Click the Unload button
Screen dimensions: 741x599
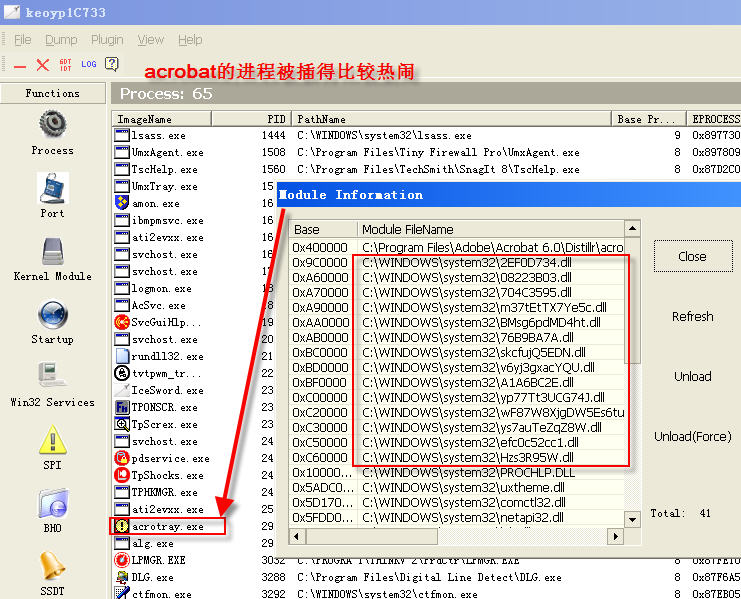point(693,377)
